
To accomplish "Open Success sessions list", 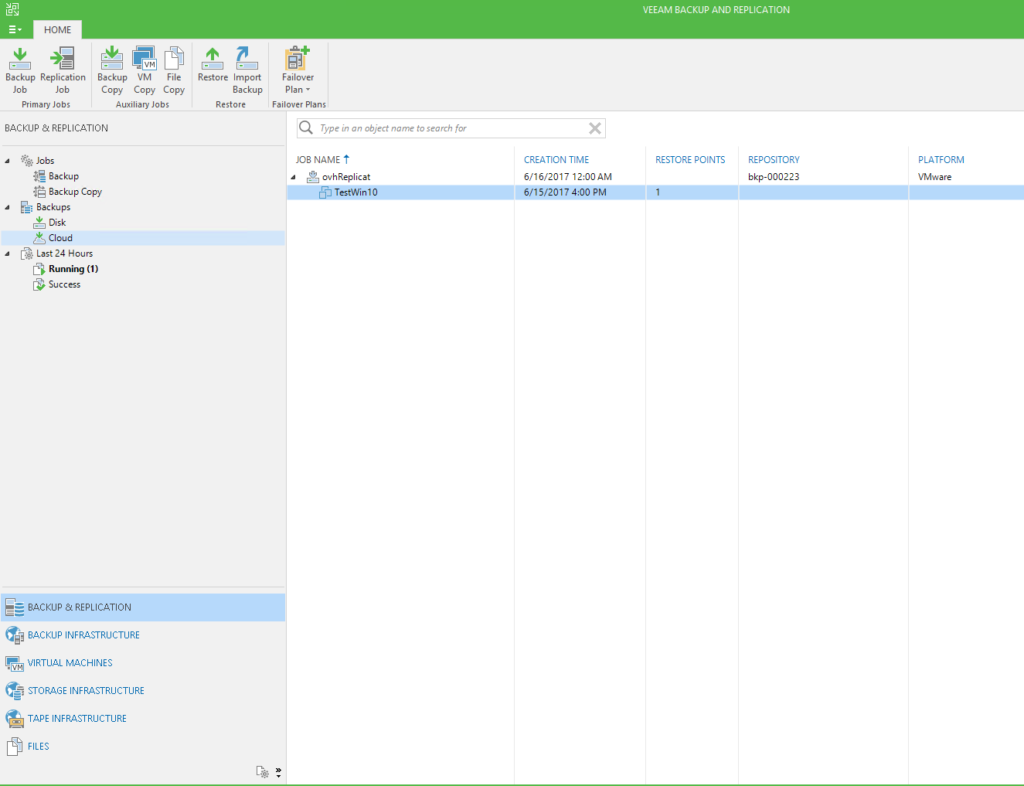I will click(x=64, y=285).
